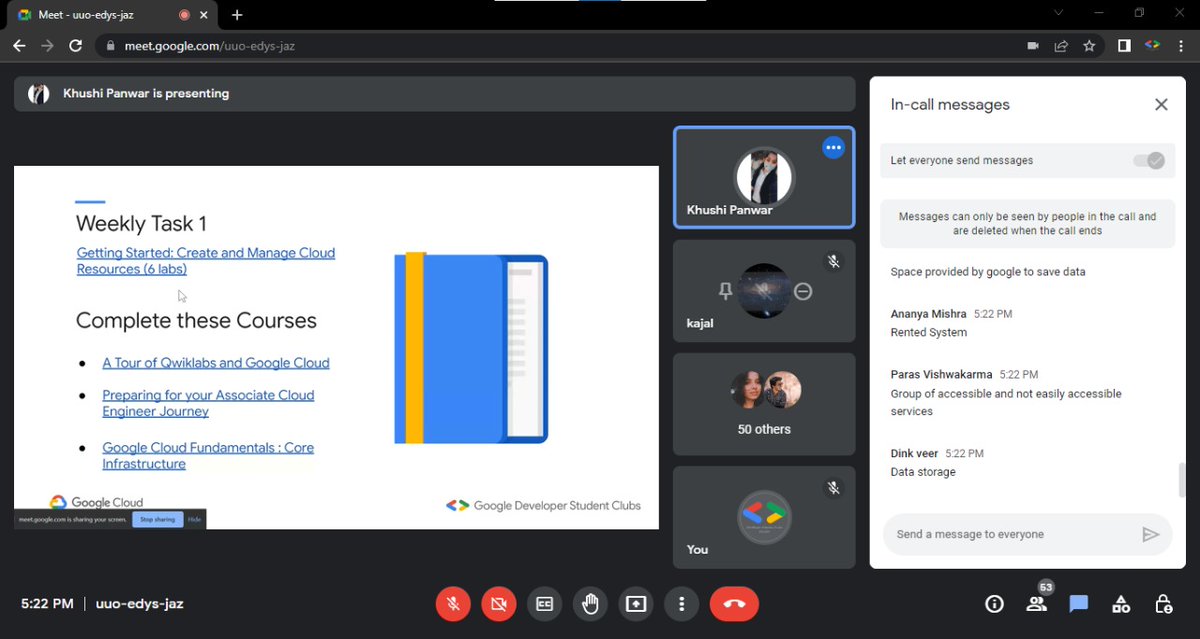
Task: Share this page icon in address bar
Action: pyautogui.click(x=1061, y=45)
